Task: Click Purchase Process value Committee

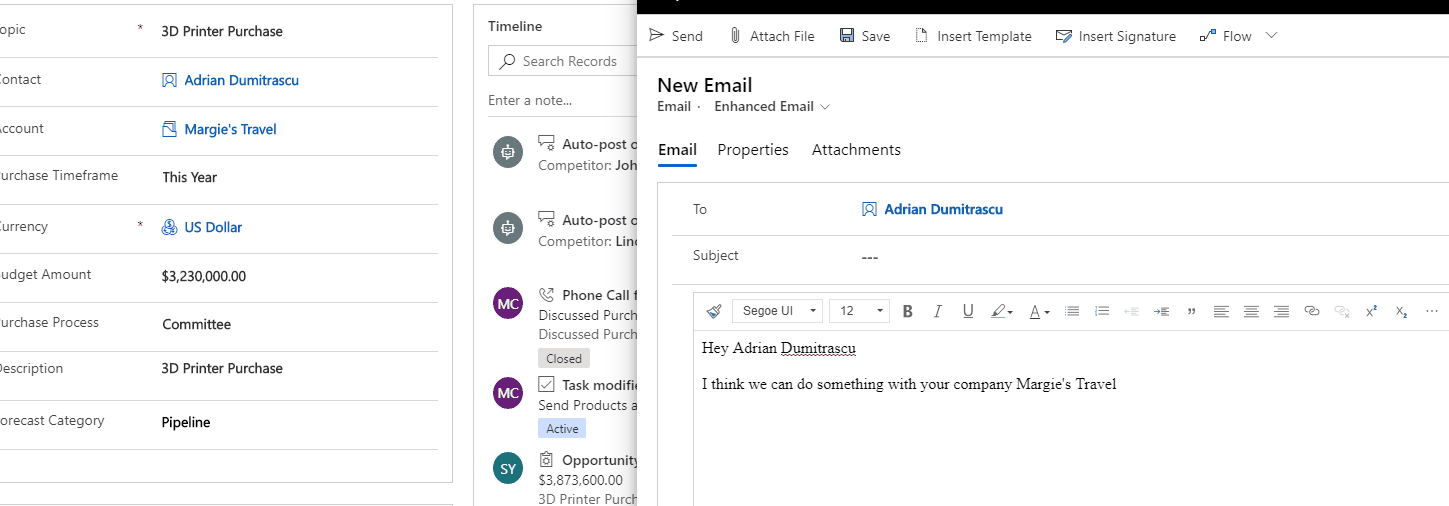Action: click(x=197, y=324)
